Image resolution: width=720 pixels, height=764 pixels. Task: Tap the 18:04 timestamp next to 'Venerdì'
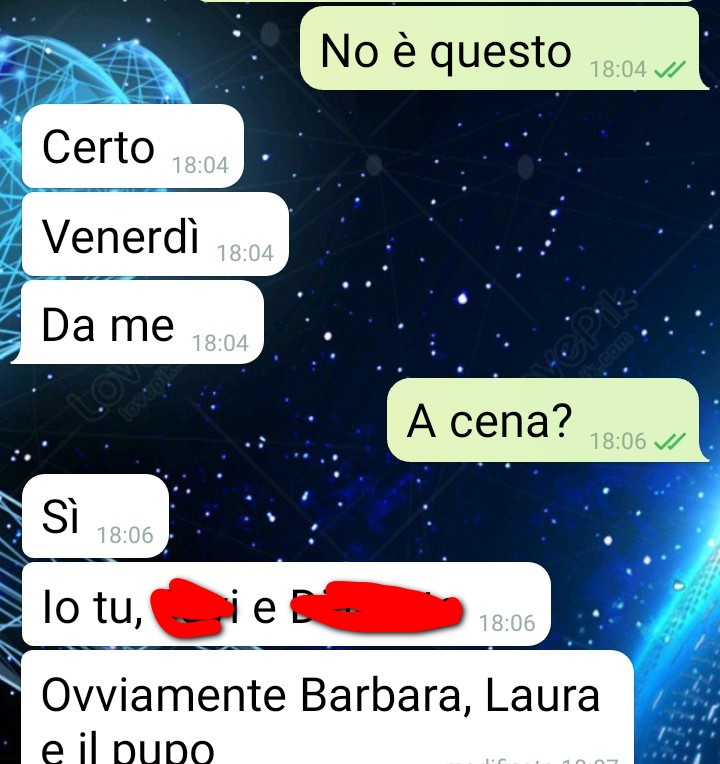[x=245, y=253]
